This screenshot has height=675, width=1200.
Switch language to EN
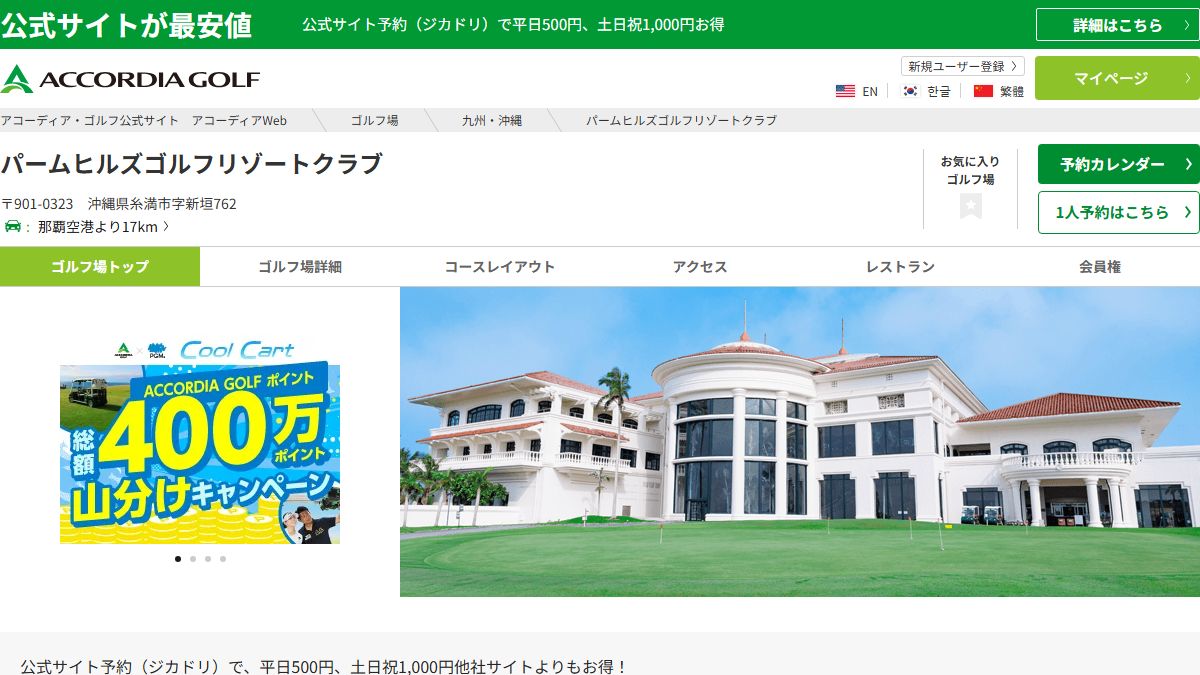pyautogui.click(x=870, y=91)
